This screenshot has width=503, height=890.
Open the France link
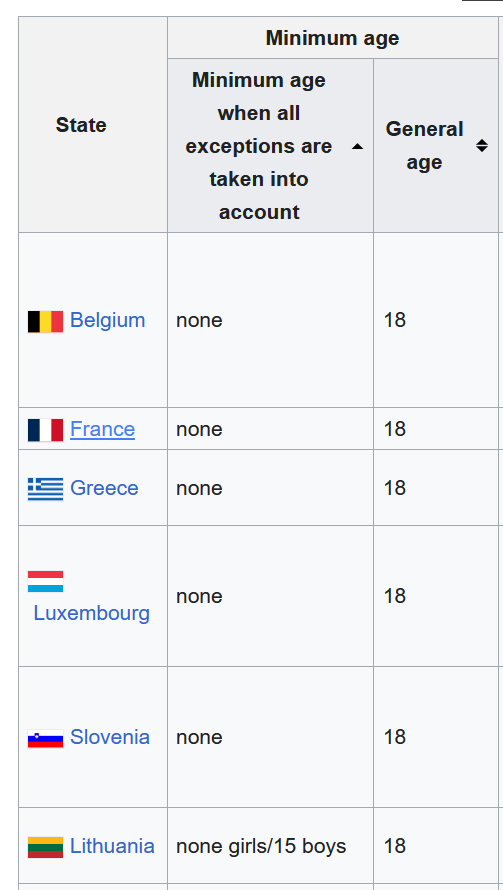click(102, 429)
